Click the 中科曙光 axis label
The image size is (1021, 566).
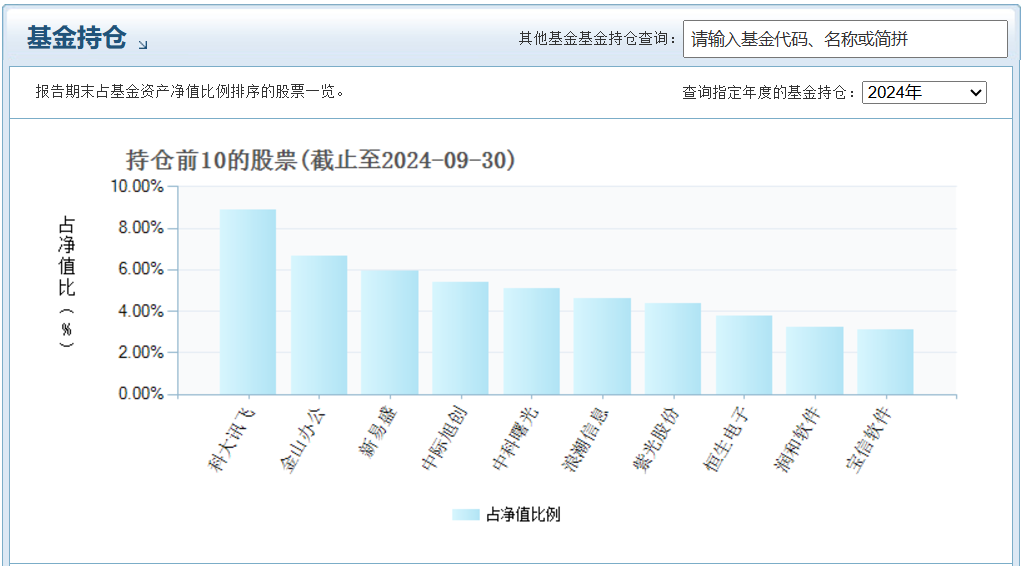tap(515, 440)
